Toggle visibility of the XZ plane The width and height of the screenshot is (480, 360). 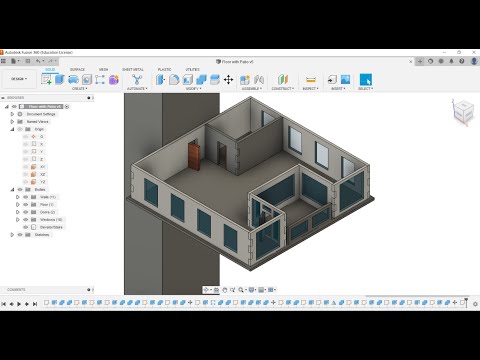26,174
